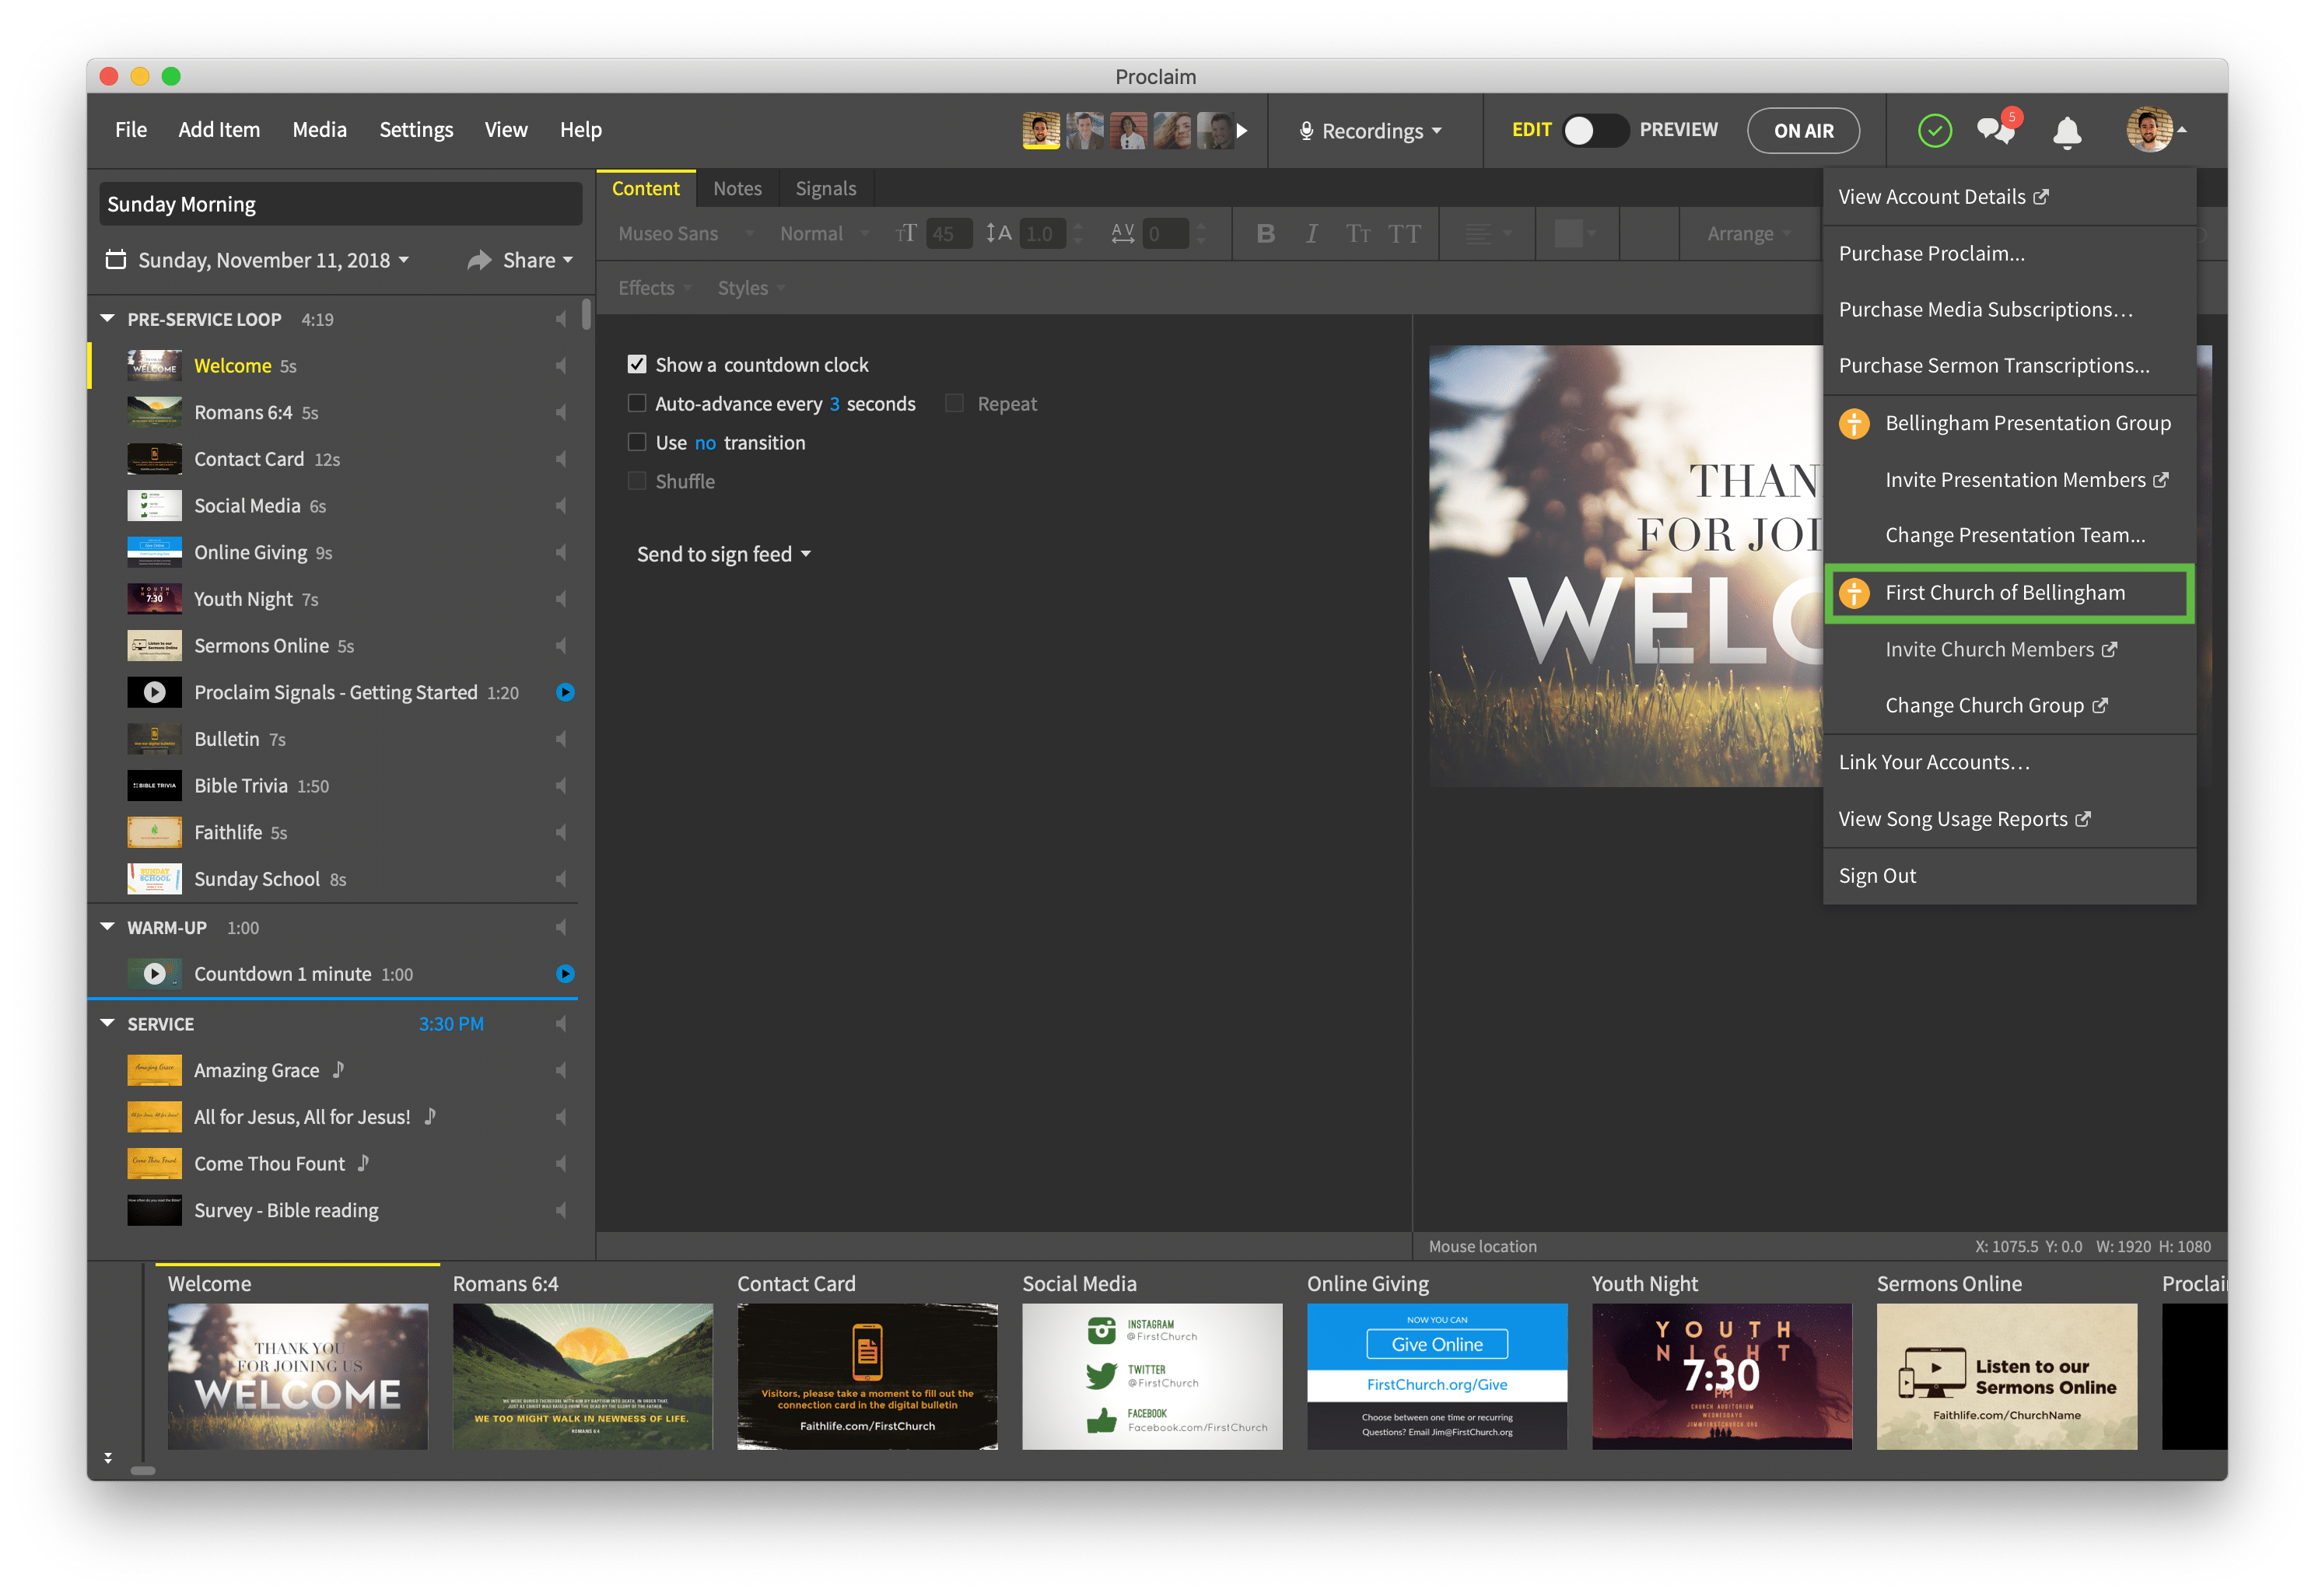Play the Countdown 1 minute video icon
Viewport: 2315px width, 1596px height.
(x=154, y=974)
